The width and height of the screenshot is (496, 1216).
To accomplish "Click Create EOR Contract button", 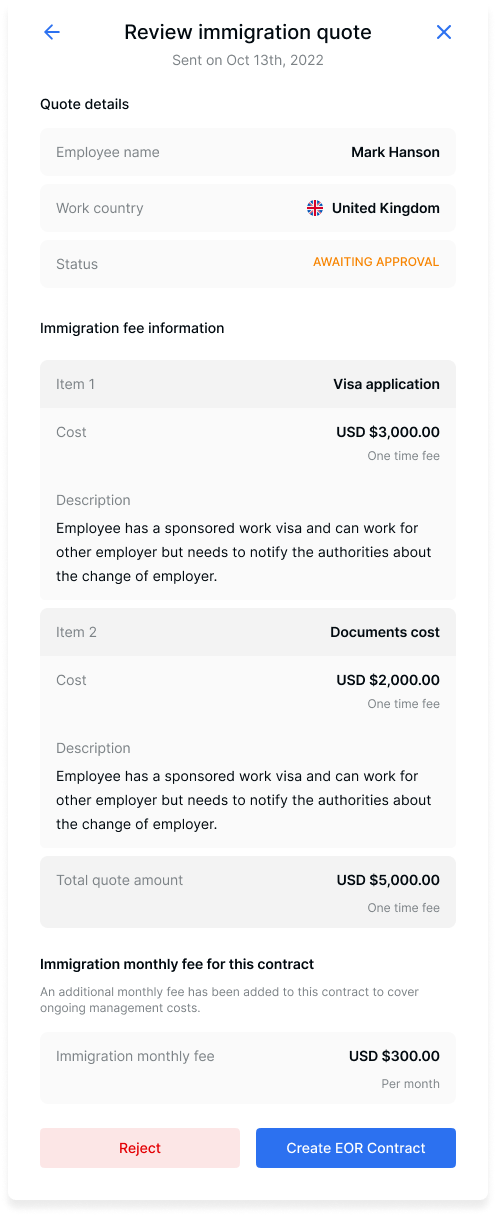I will click(x=356, y=1148).
